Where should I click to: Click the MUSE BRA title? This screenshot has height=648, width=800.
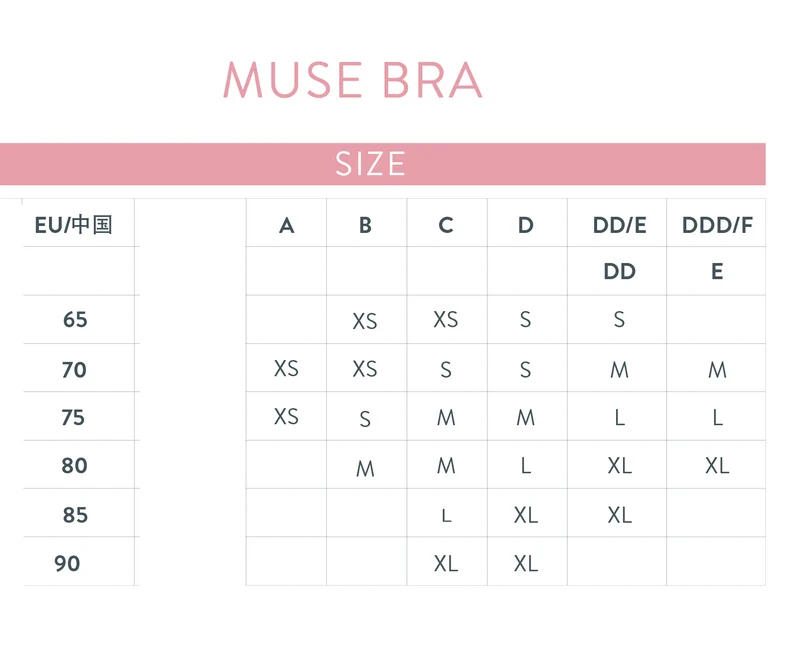[353, 80]
